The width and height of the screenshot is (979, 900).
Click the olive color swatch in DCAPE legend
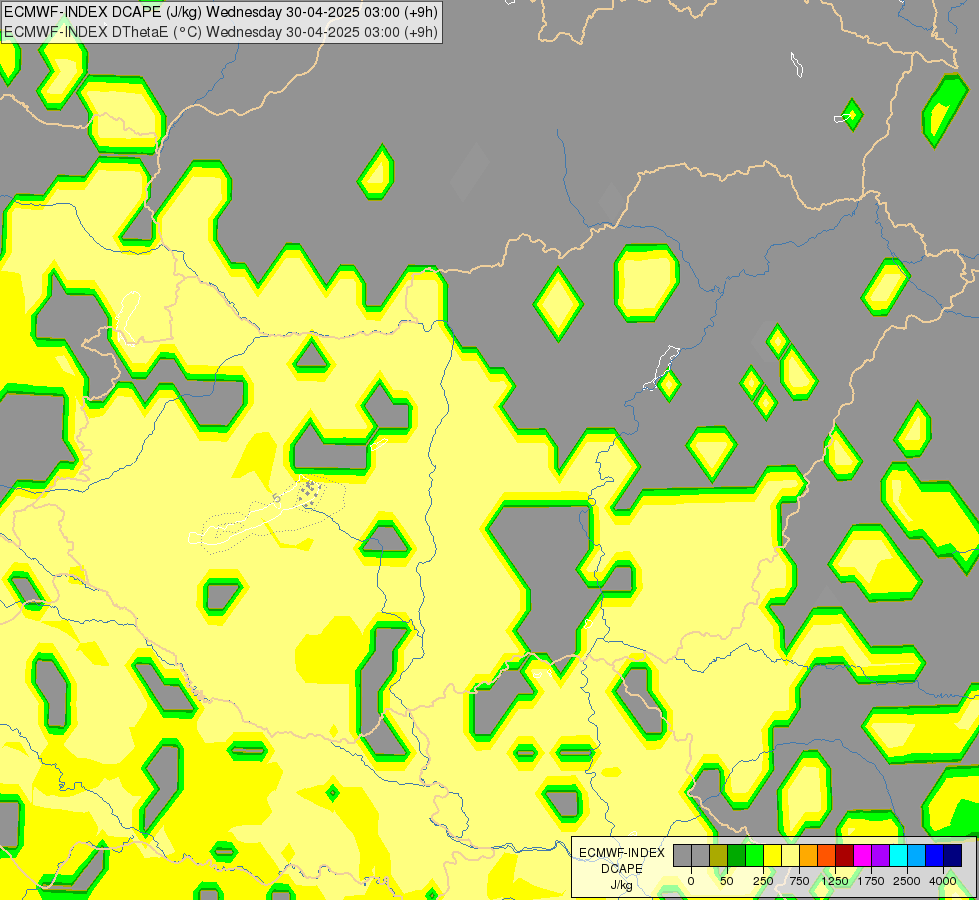point(719,856)
